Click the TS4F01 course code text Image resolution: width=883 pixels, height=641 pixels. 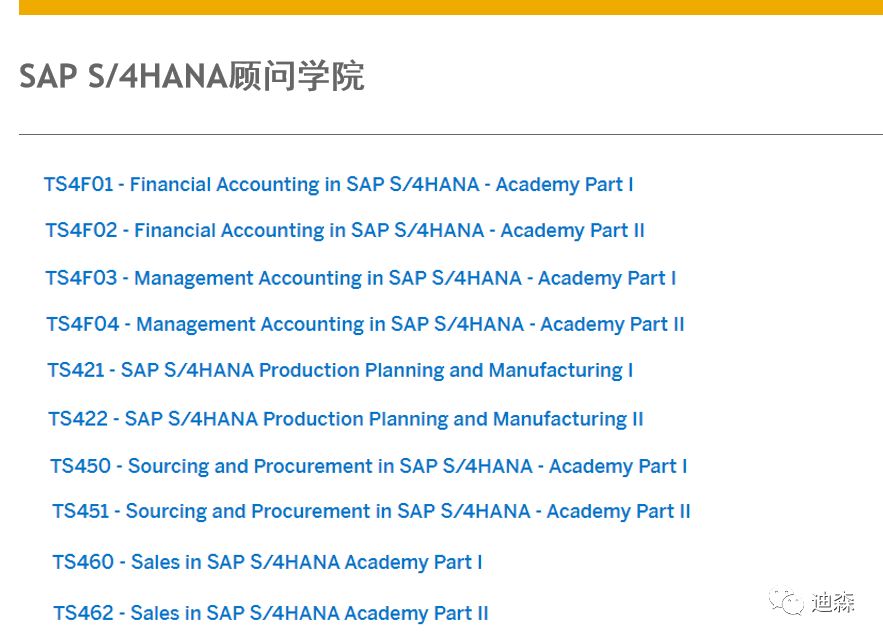point(78,185)
